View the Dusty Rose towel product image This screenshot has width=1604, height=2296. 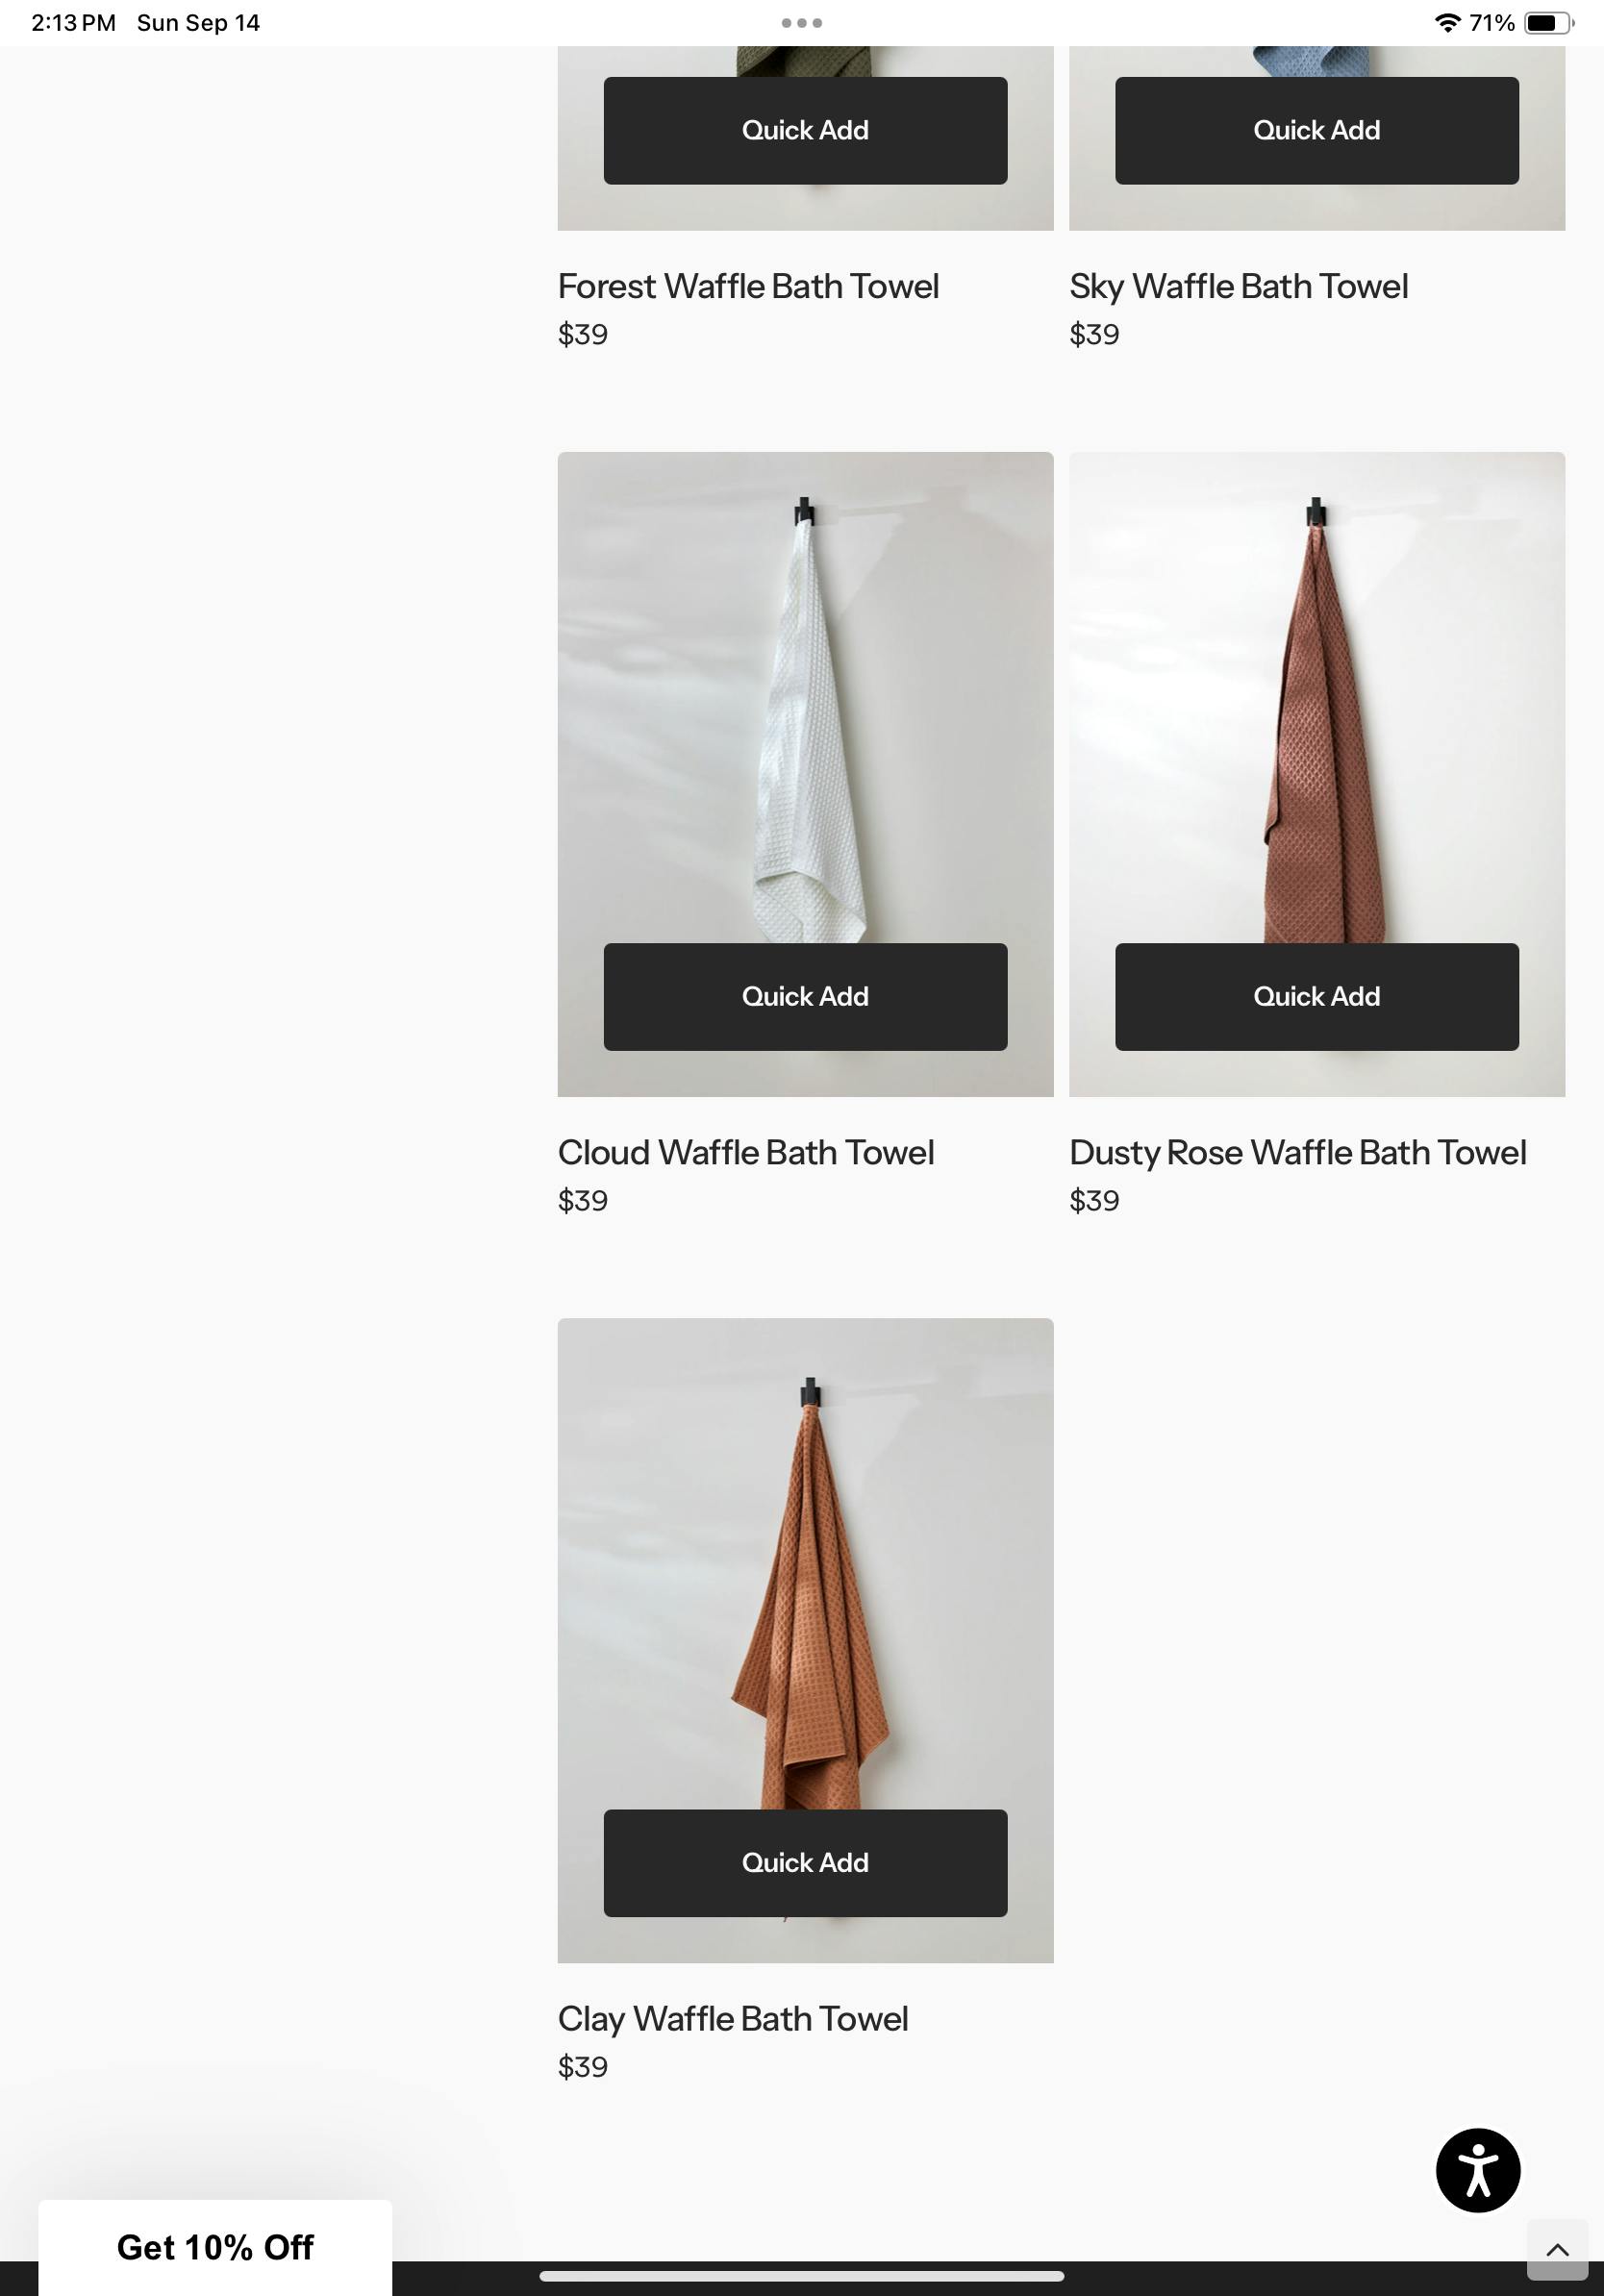1316,700
